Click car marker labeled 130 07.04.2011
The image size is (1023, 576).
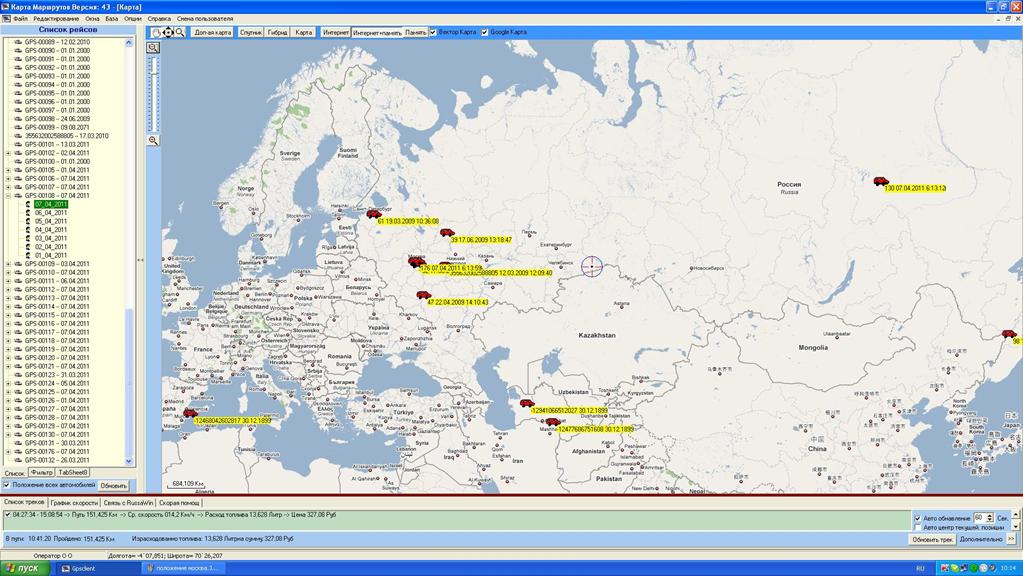tap(881, 181)
